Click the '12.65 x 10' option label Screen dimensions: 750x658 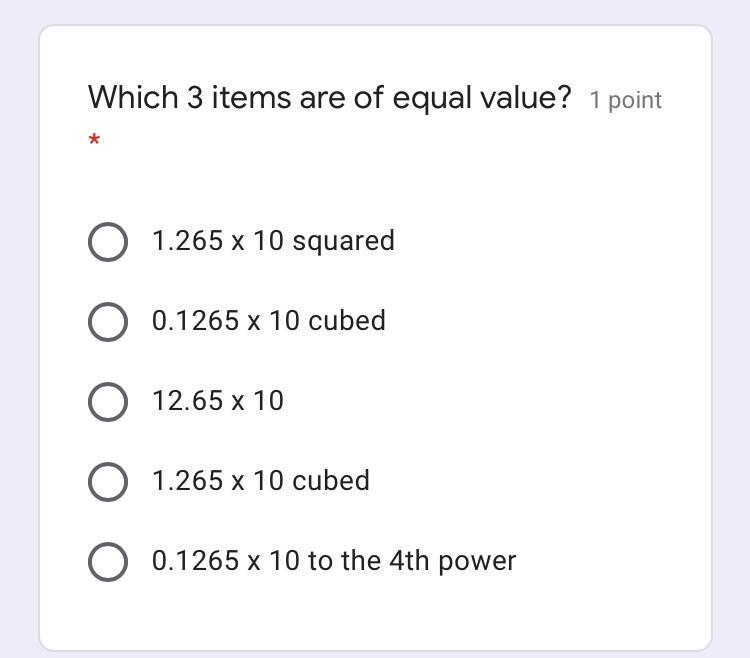click(218, 401)
